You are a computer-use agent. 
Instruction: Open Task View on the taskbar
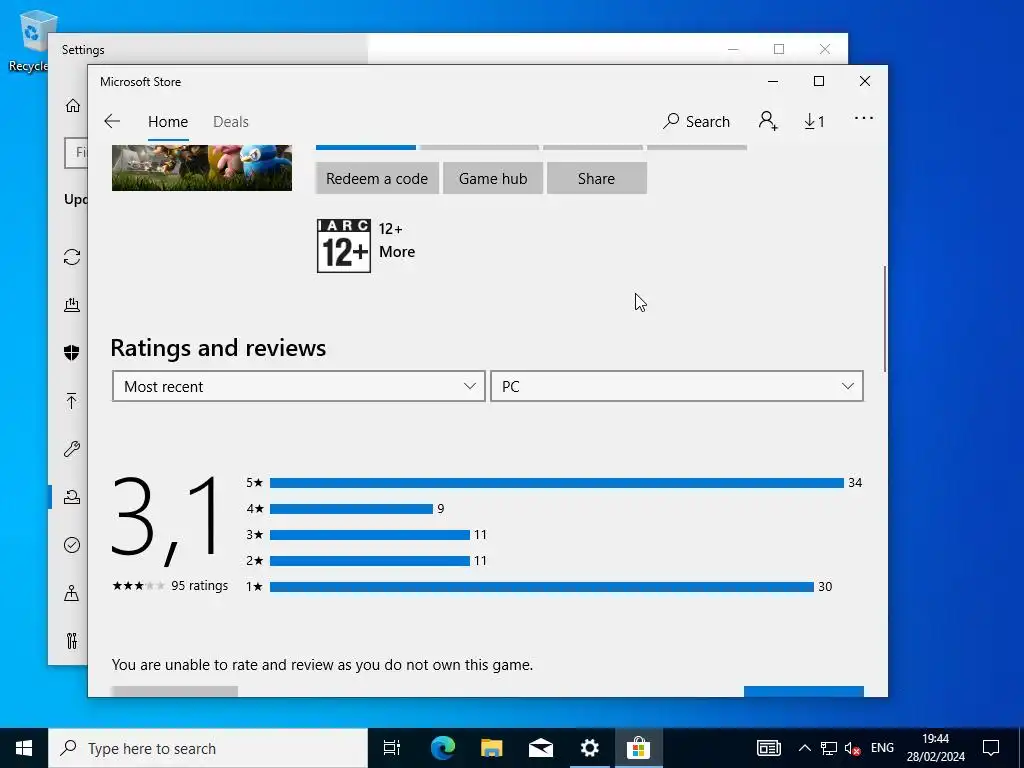pos(392,748)
